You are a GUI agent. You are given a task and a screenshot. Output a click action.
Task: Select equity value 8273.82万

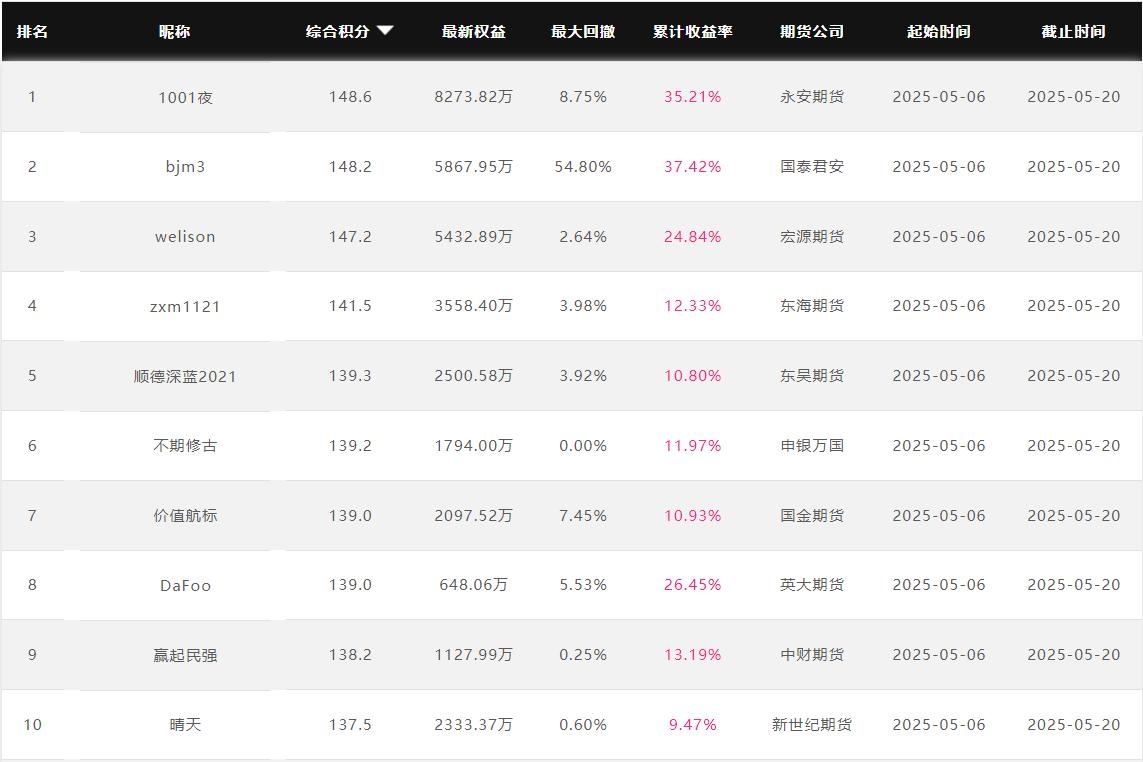click(x=474, y=97)
